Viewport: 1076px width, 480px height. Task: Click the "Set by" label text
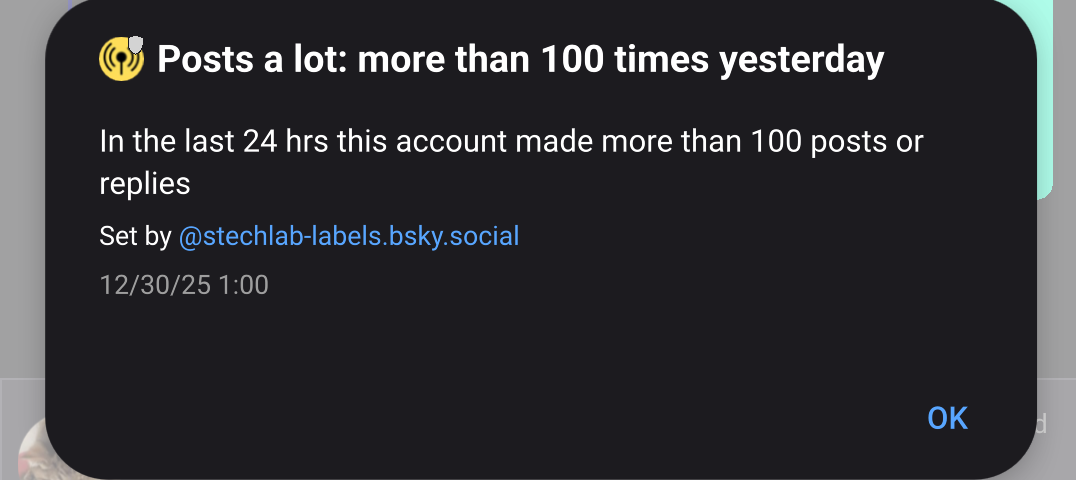coord(135,237)
